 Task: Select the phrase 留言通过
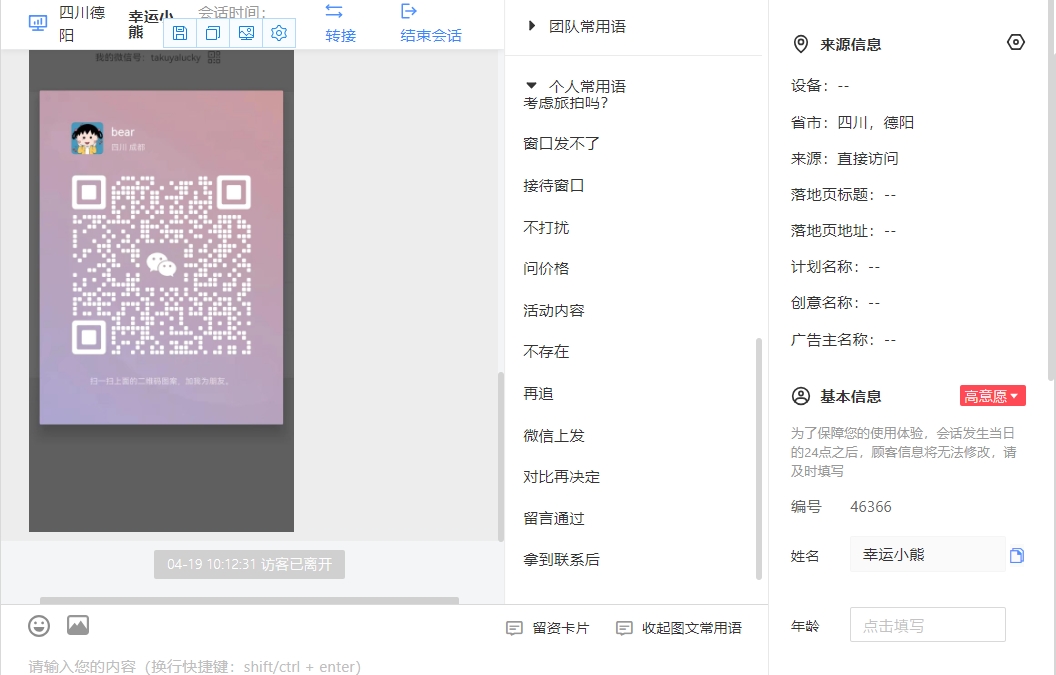coord(554,519)
